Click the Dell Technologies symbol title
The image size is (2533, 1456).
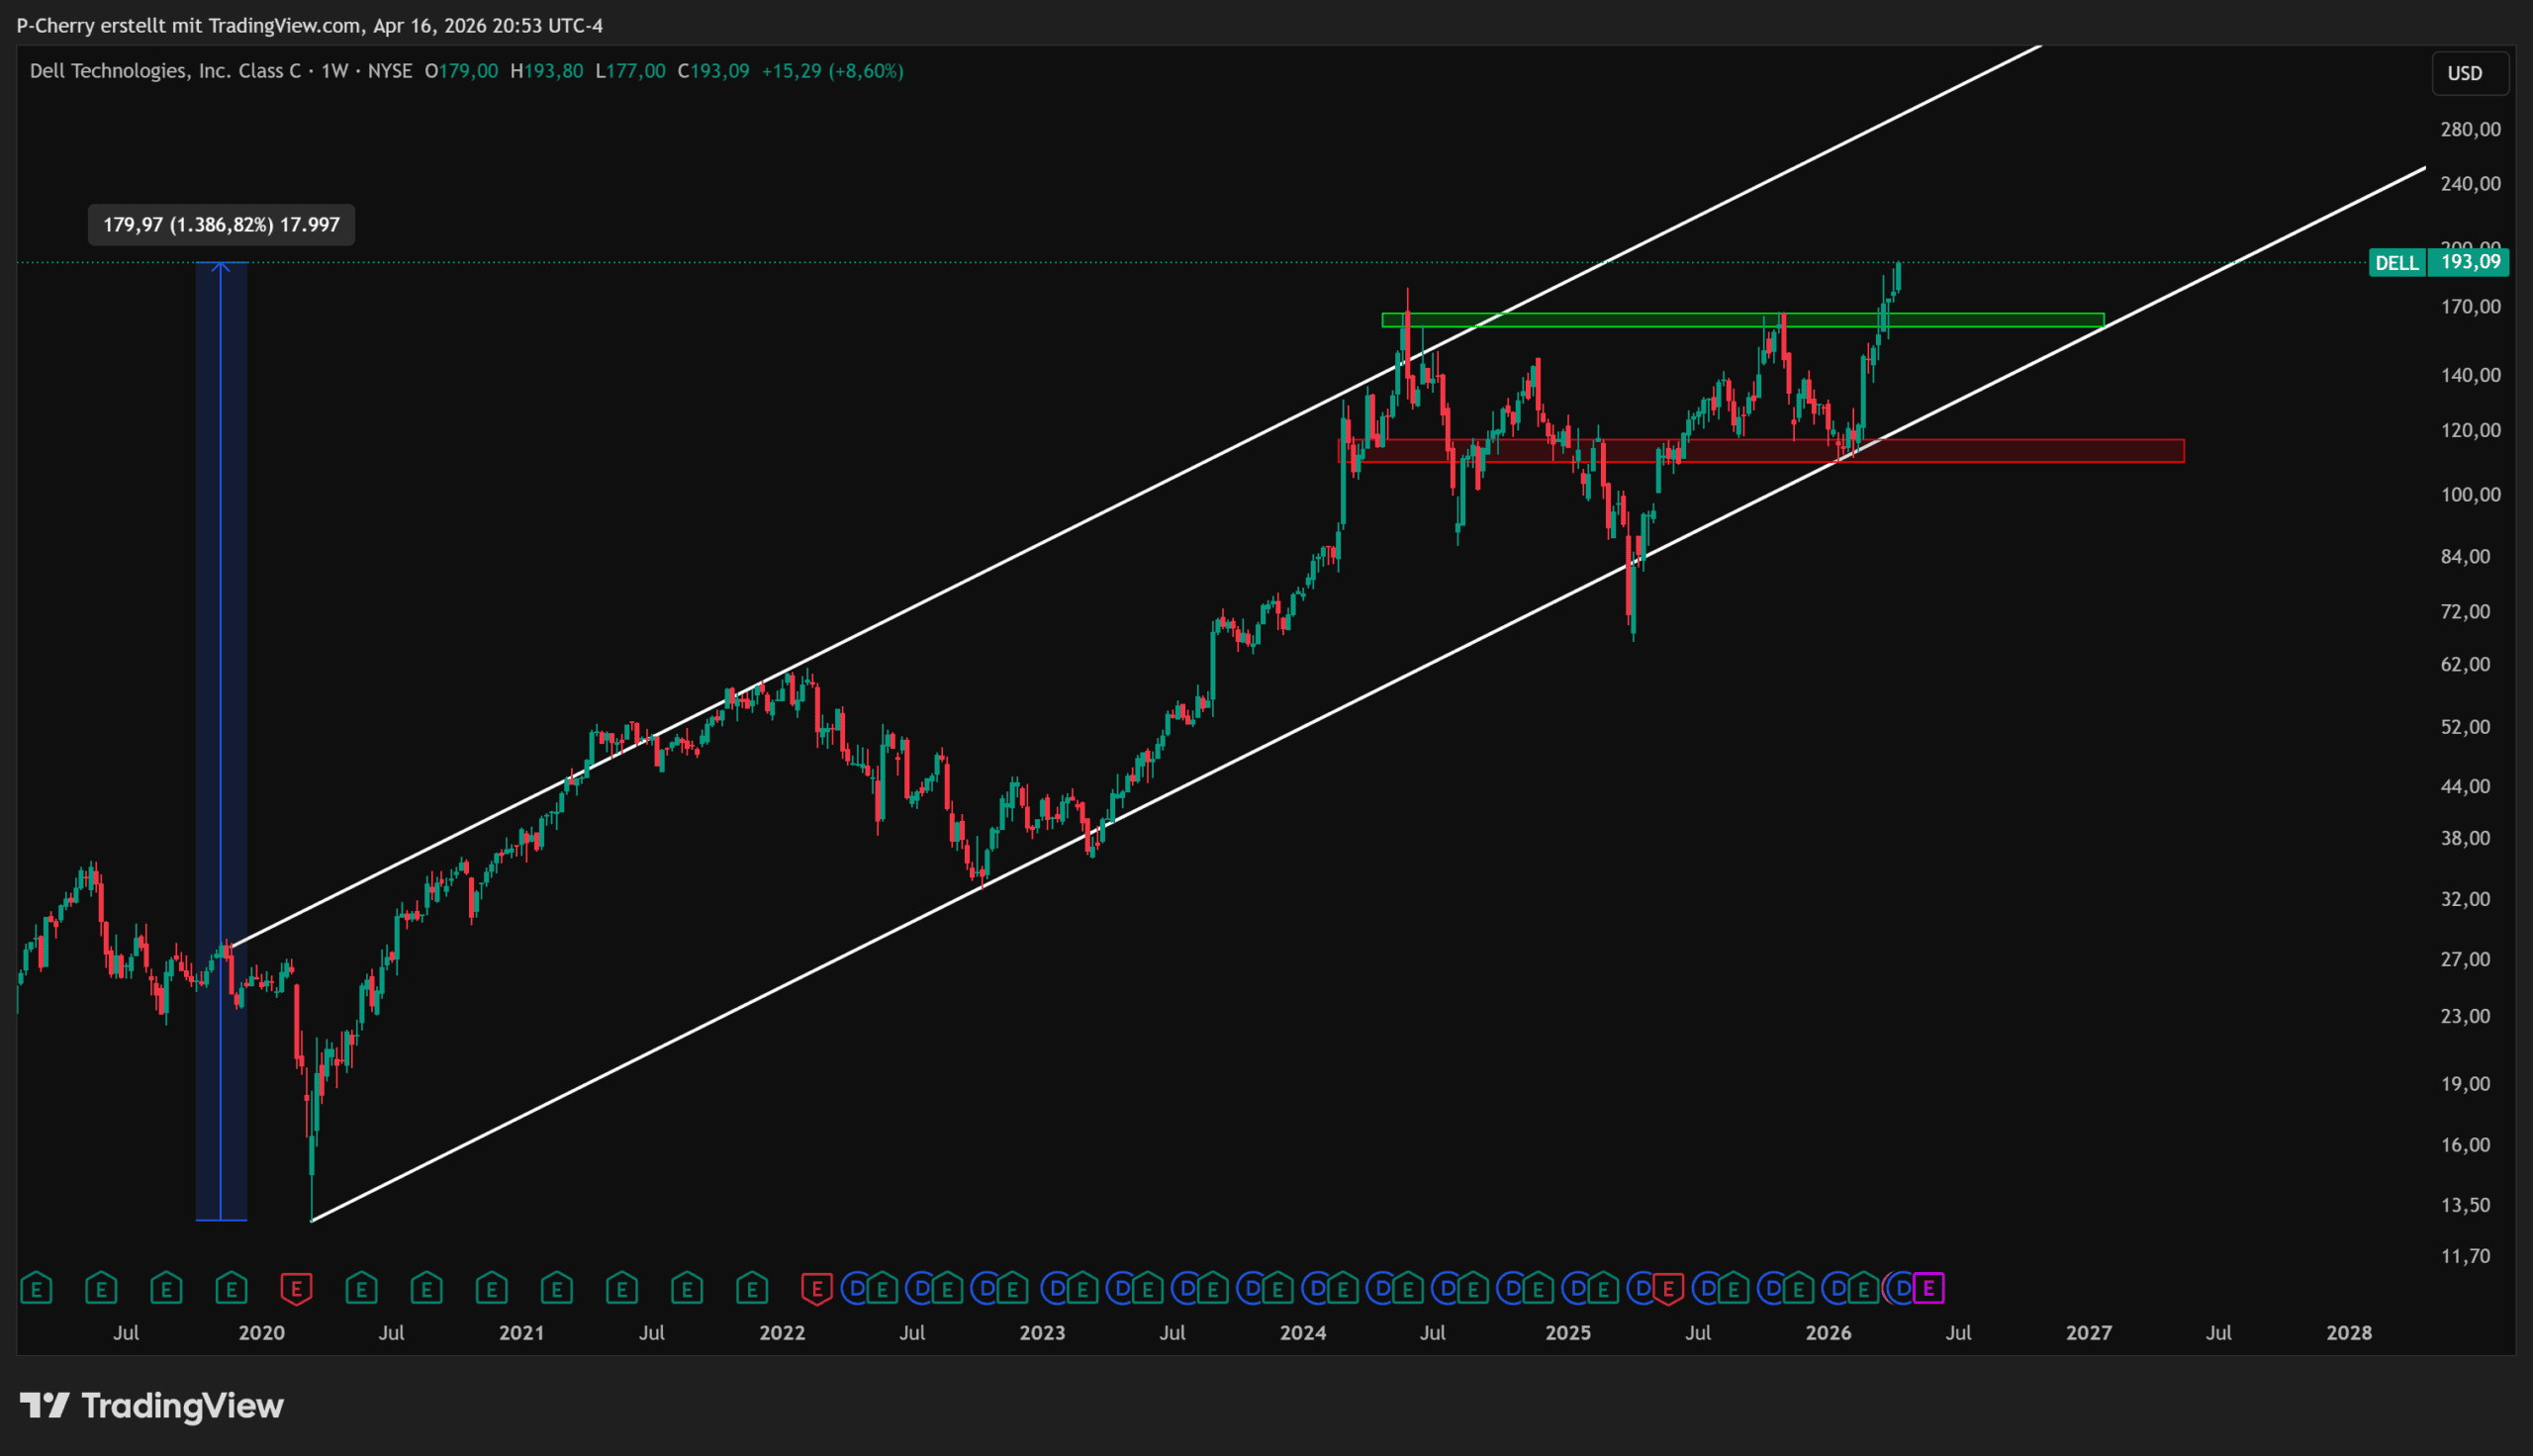point(165,71)
